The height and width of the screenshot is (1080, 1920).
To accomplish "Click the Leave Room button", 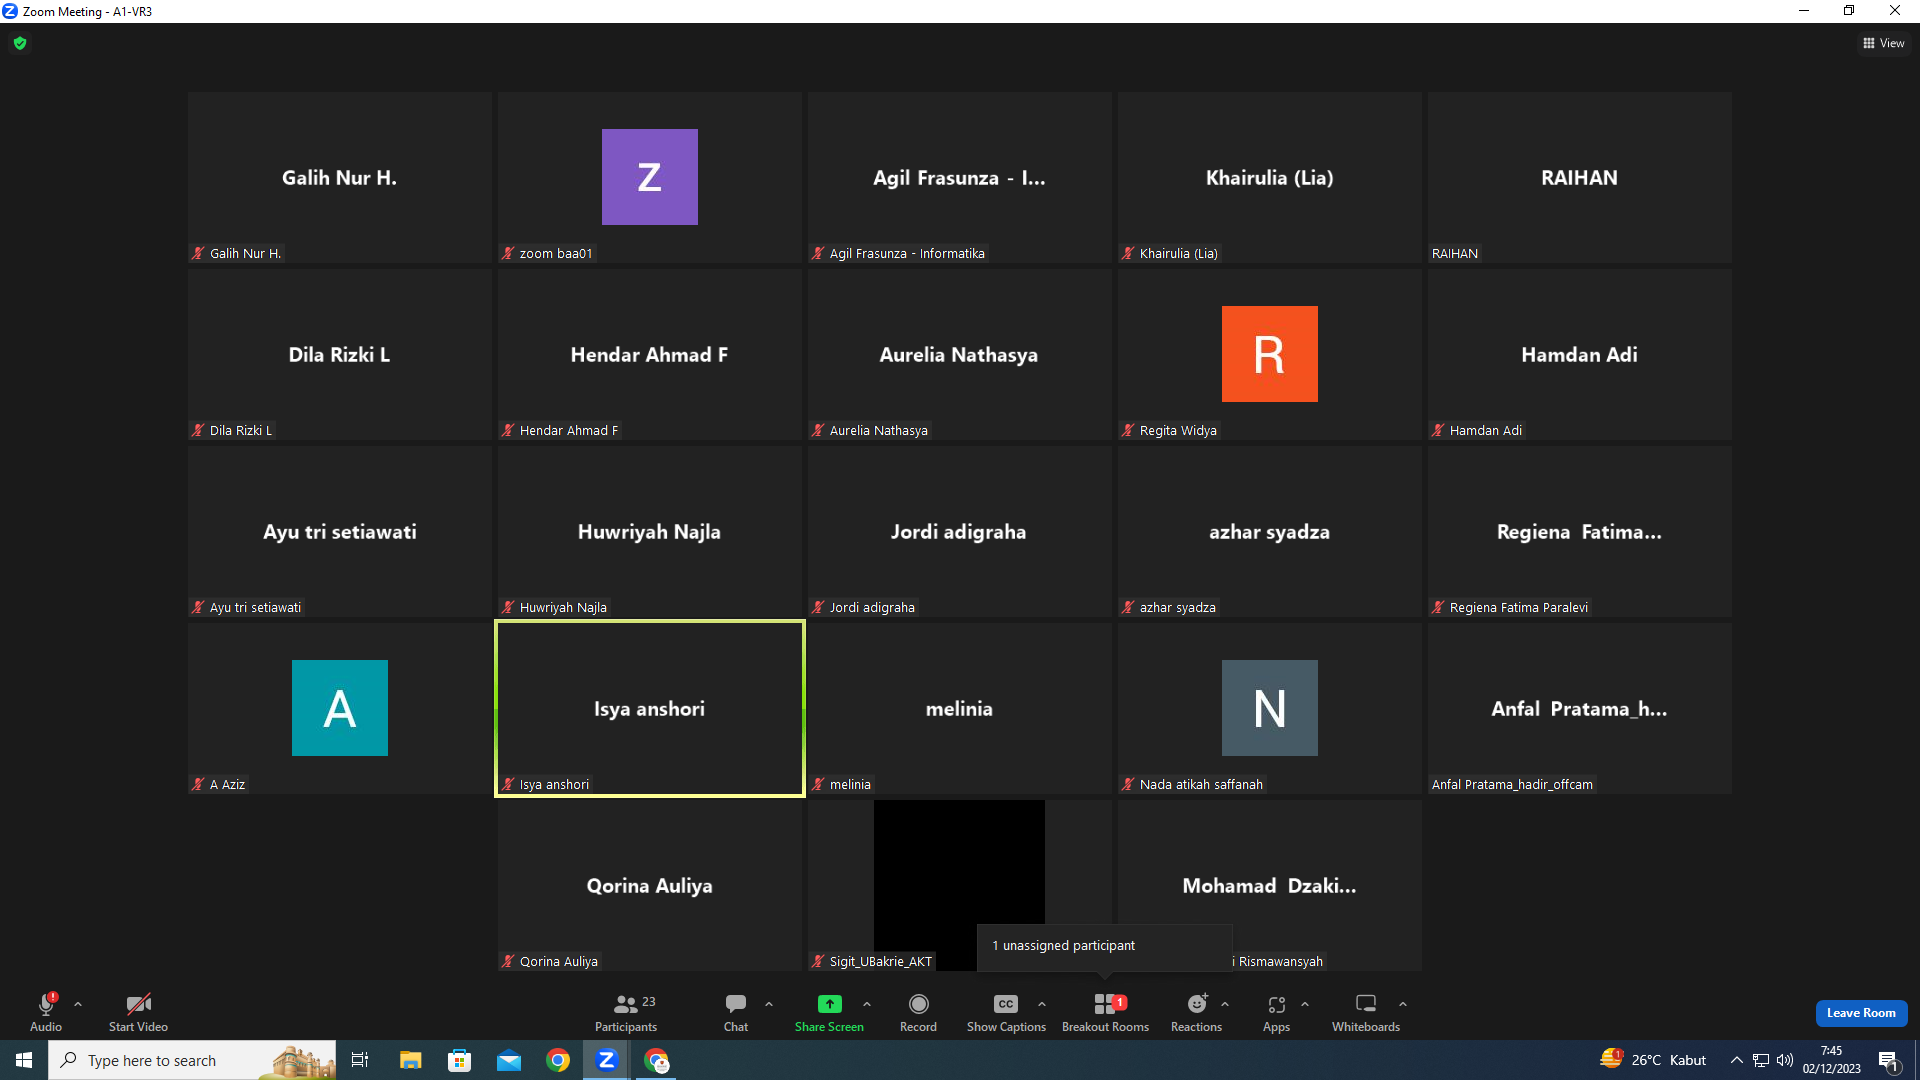I will (1861, 1013).
